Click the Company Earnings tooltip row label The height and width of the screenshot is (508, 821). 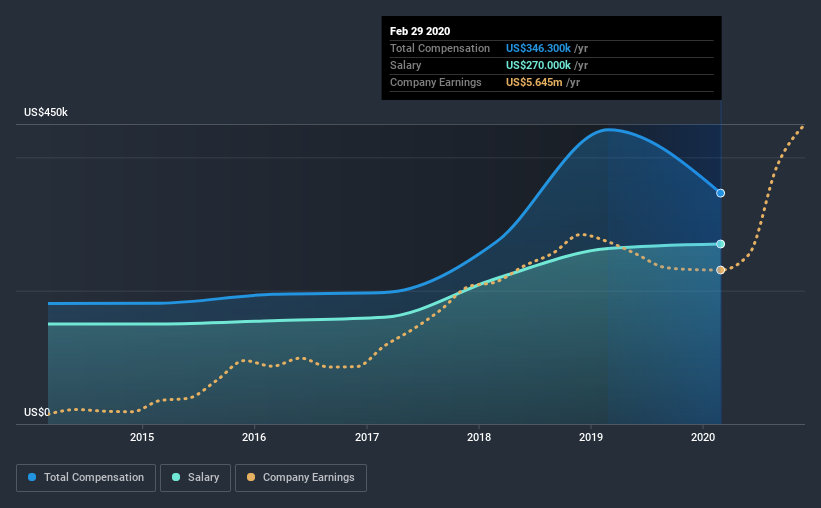[x=436, y=82]
